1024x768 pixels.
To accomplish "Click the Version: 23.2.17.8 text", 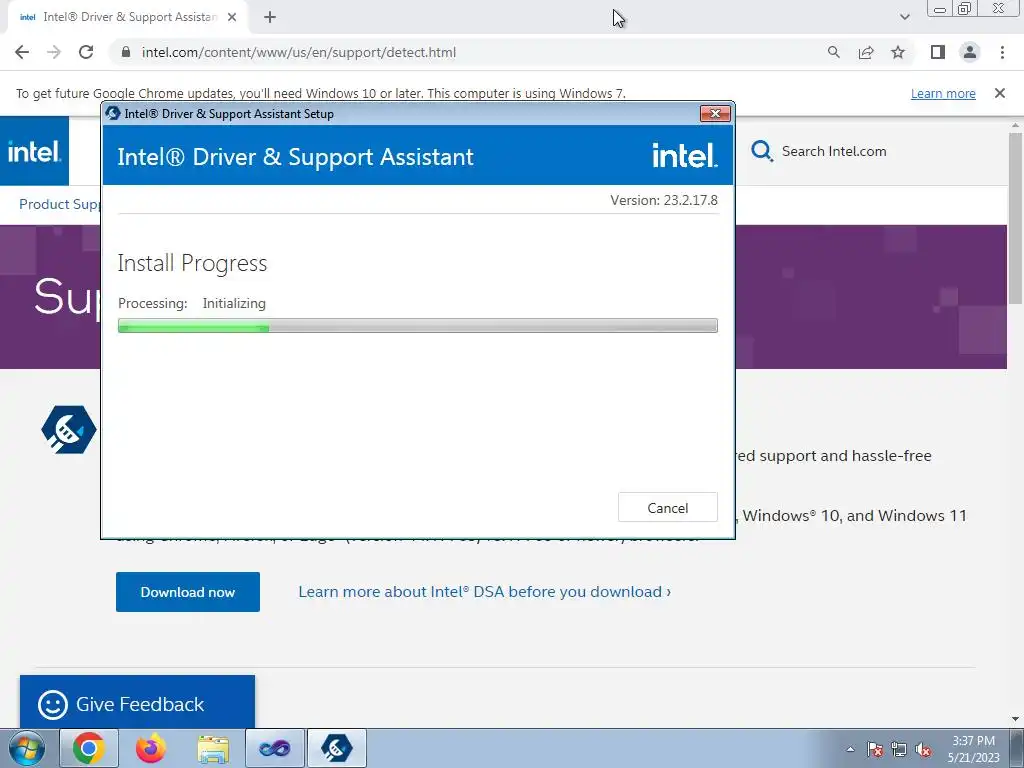I will coord(664,200).
